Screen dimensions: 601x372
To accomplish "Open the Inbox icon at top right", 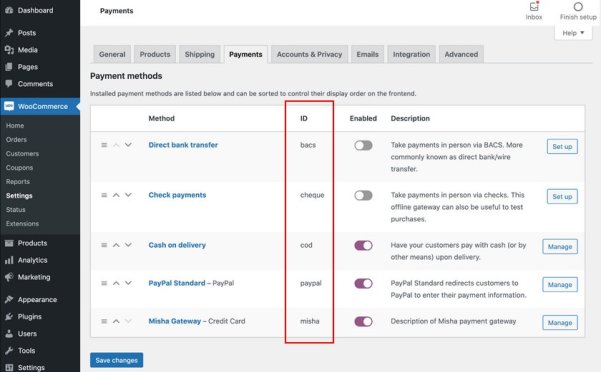I will 534,7.
